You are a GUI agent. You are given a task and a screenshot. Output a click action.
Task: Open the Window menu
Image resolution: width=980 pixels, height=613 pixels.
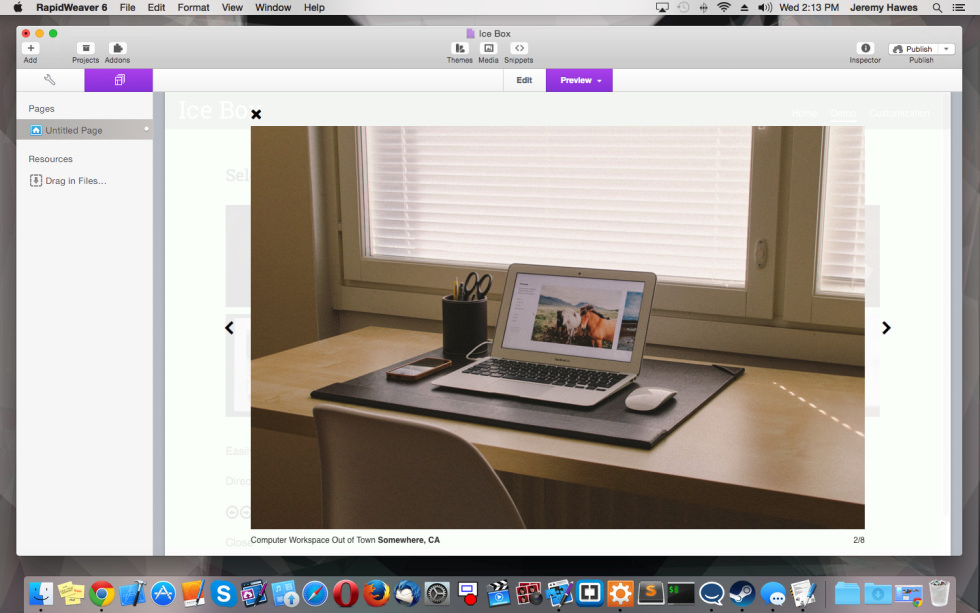pyautogui.click(x=273, y=7)
